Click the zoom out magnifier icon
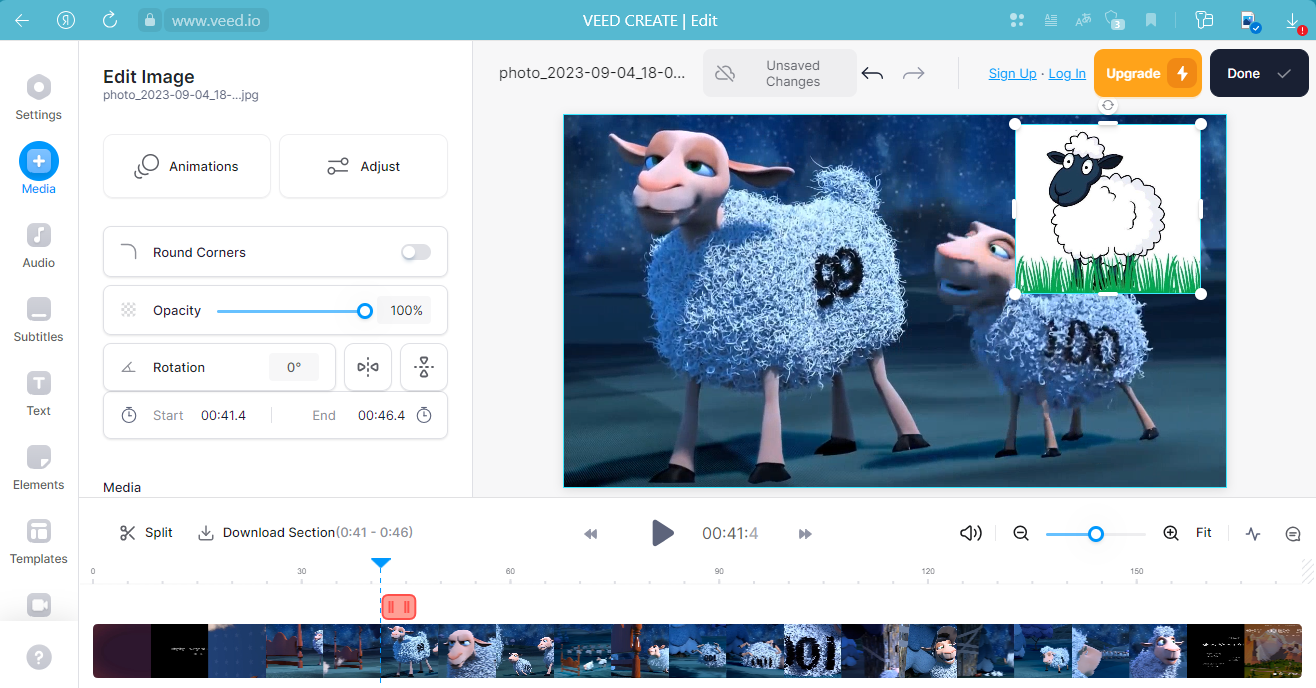The image size is (1316, 688). tap(1021, 533)
